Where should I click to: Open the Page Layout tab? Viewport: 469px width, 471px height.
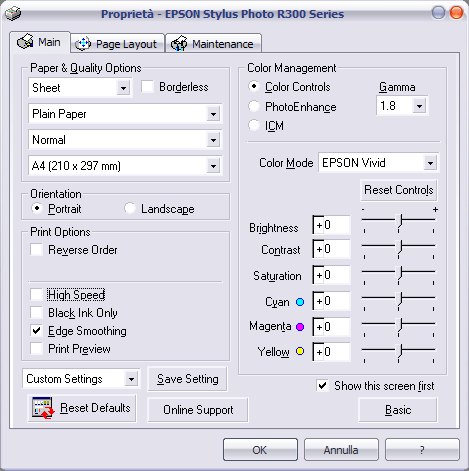118,43
